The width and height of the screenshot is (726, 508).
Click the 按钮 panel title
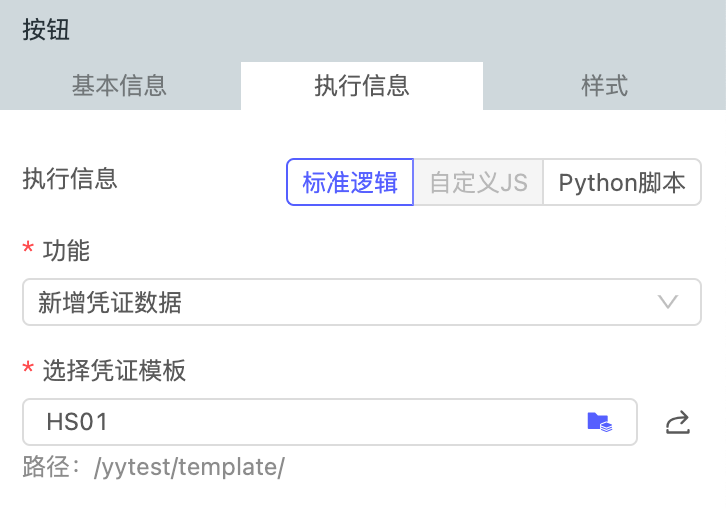[46, 29]
